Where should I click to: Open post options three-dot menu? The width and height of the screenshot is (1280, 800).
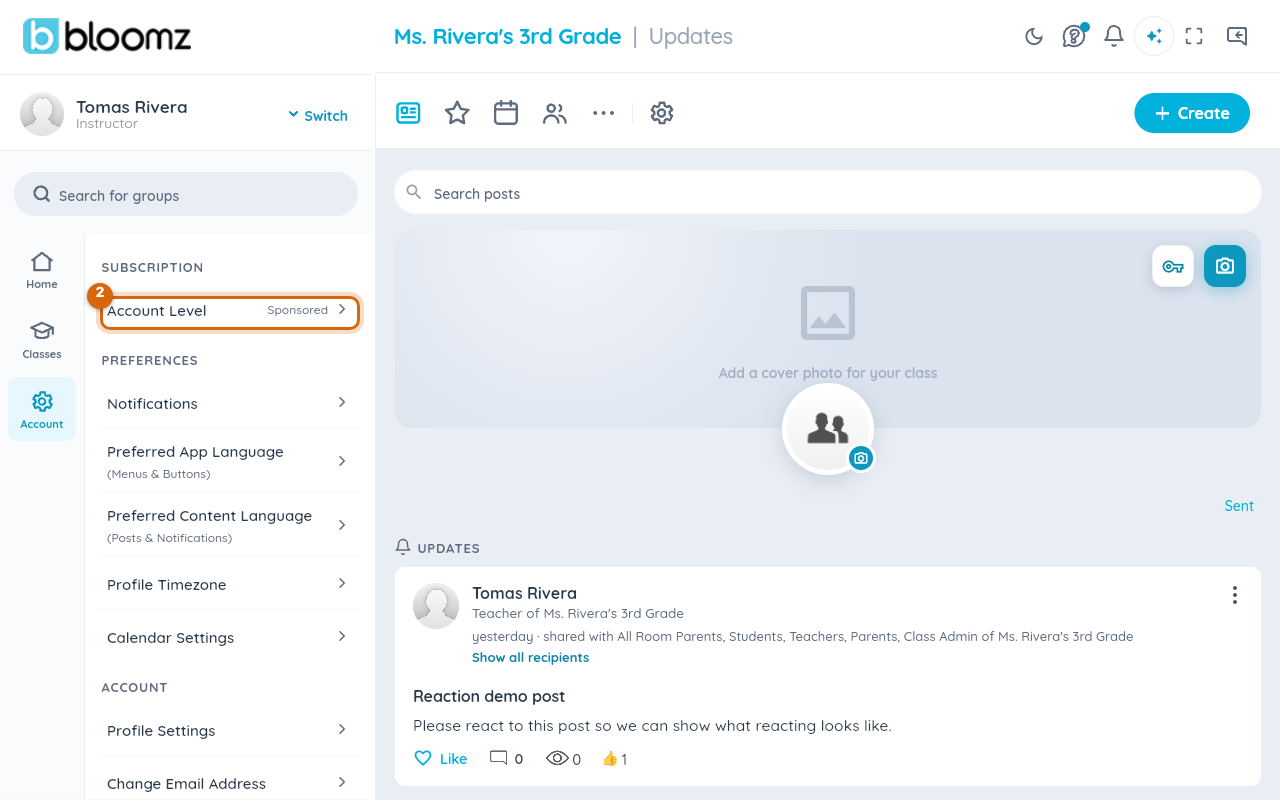[x=1235, y=595]
